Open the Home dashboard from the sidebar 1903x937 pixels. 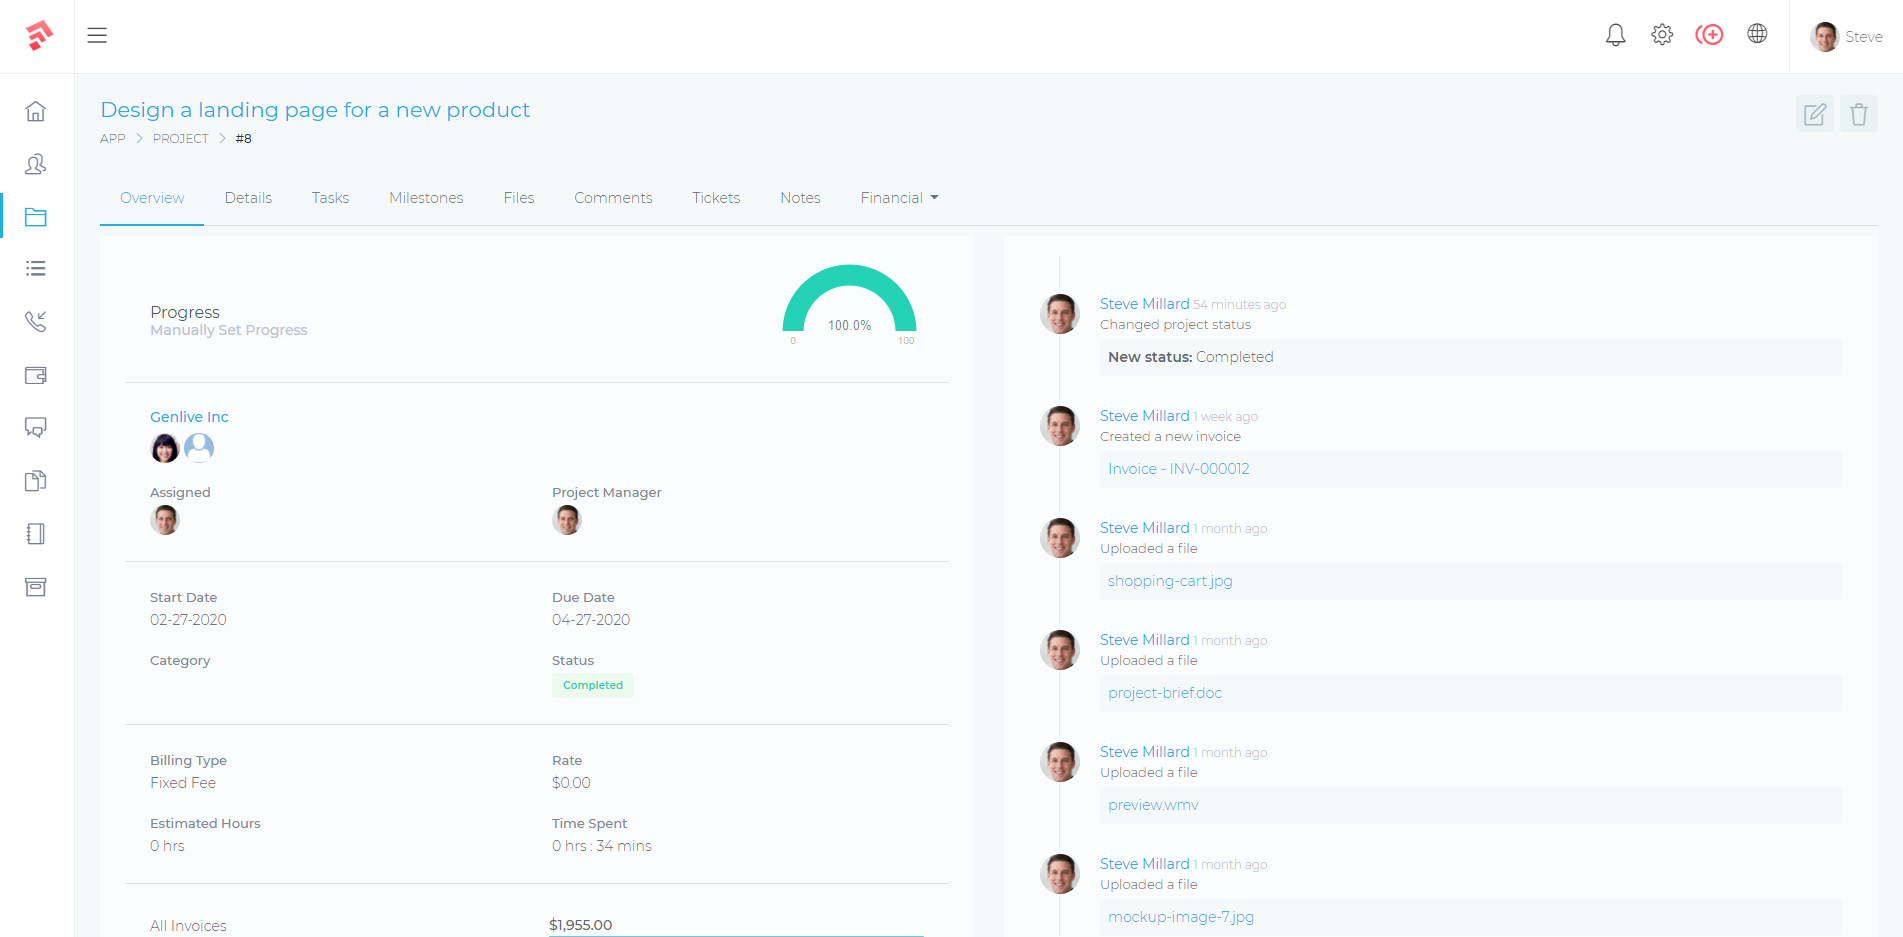click(36, 112)
